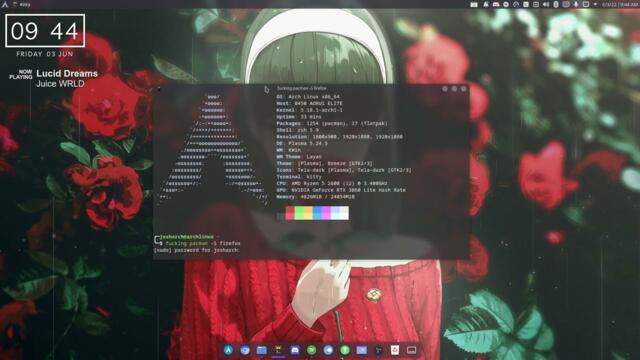
Task: Click the WM: KWin line
Action: pyautogui.click(x=289, y=150)
